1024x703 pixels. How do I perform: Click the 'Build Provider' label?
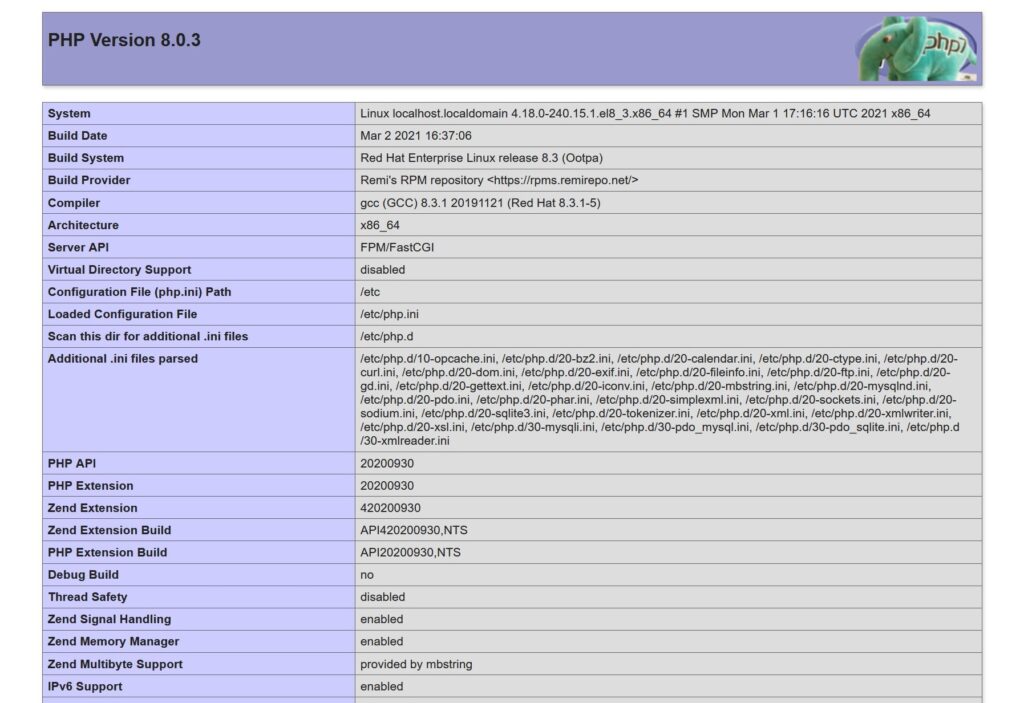(x=89, y=180)
